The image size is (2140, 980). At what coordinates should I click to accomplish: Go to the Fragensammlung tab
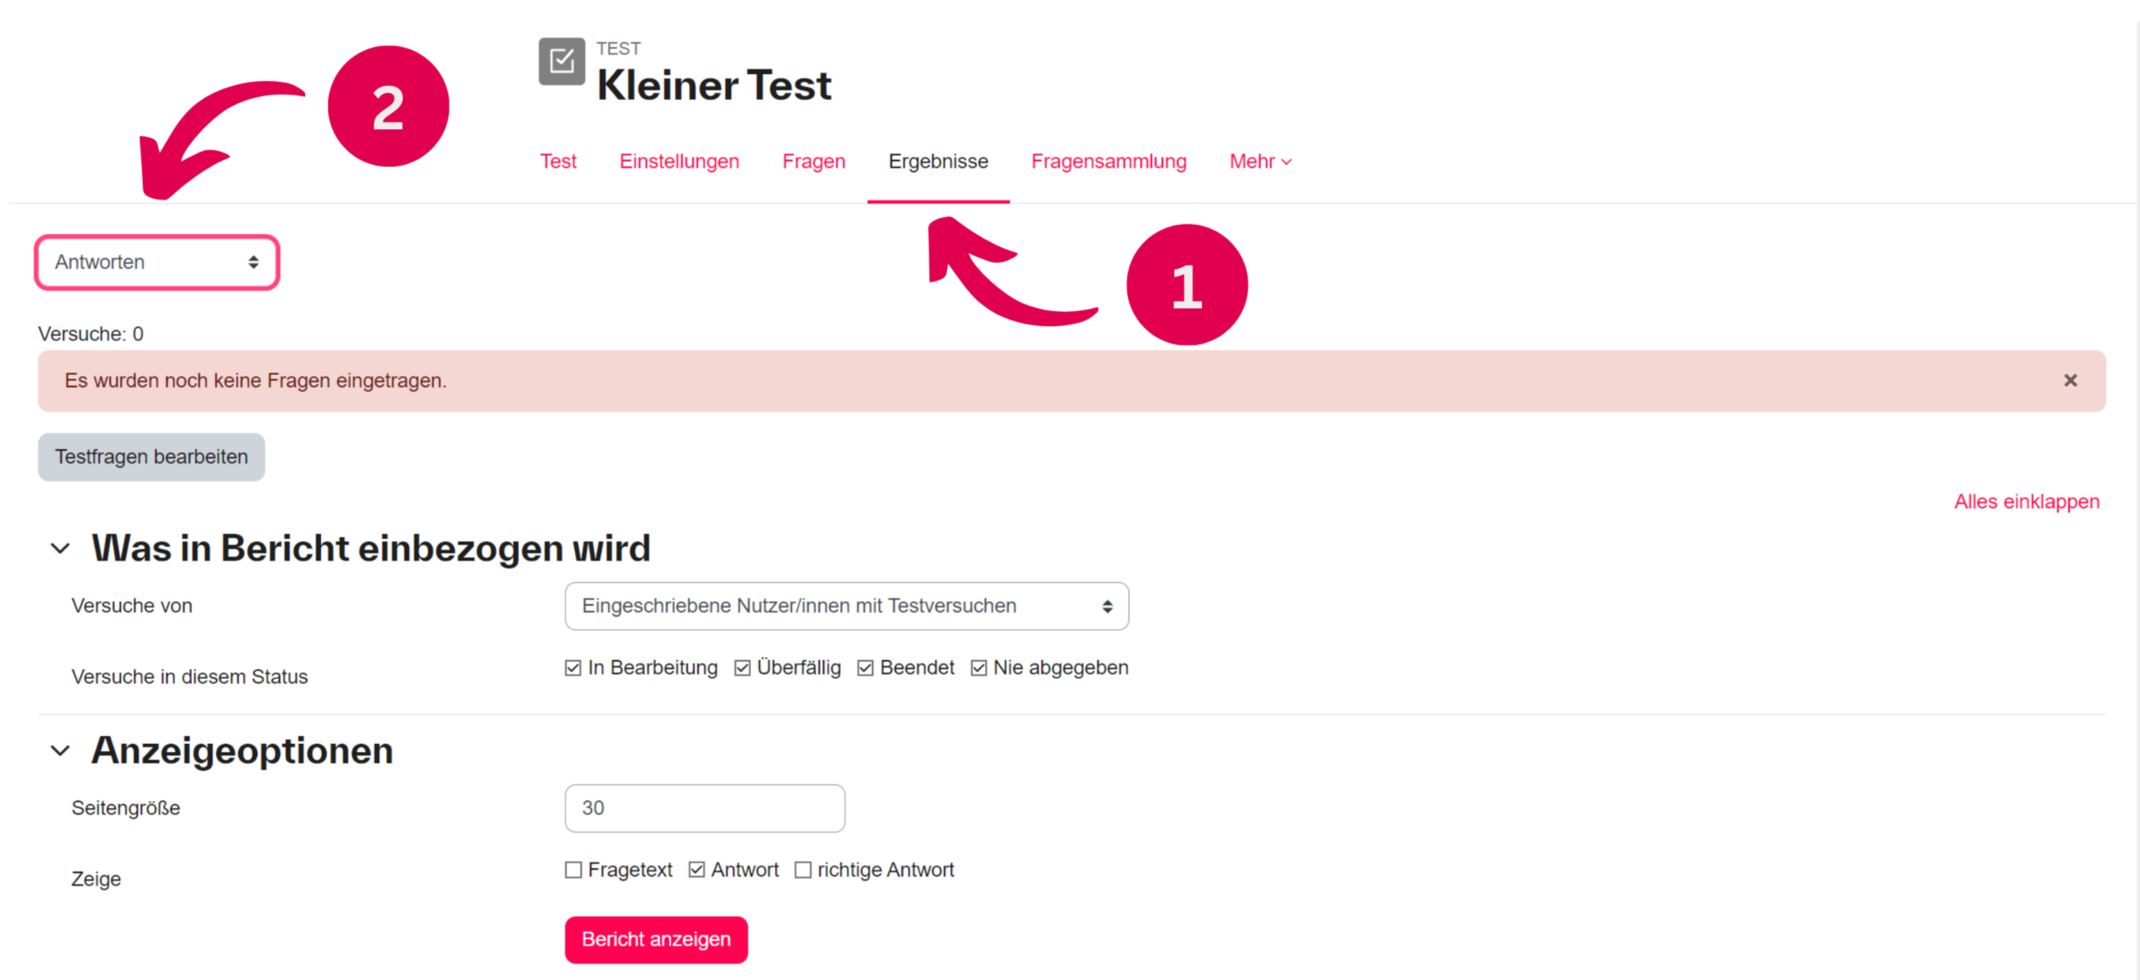[1108, 162]
